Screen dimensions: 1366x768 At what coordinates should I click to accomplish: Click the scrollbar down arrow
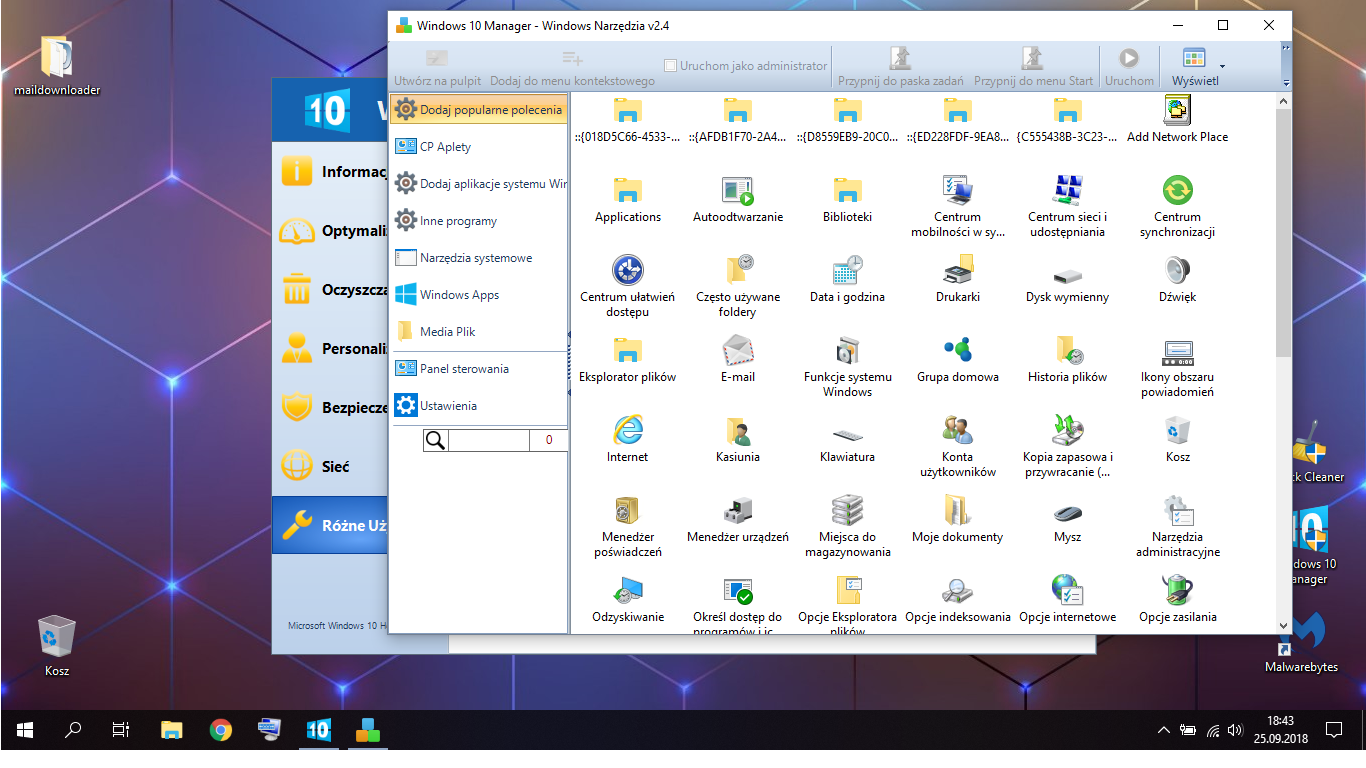(x=1284, y=626)
